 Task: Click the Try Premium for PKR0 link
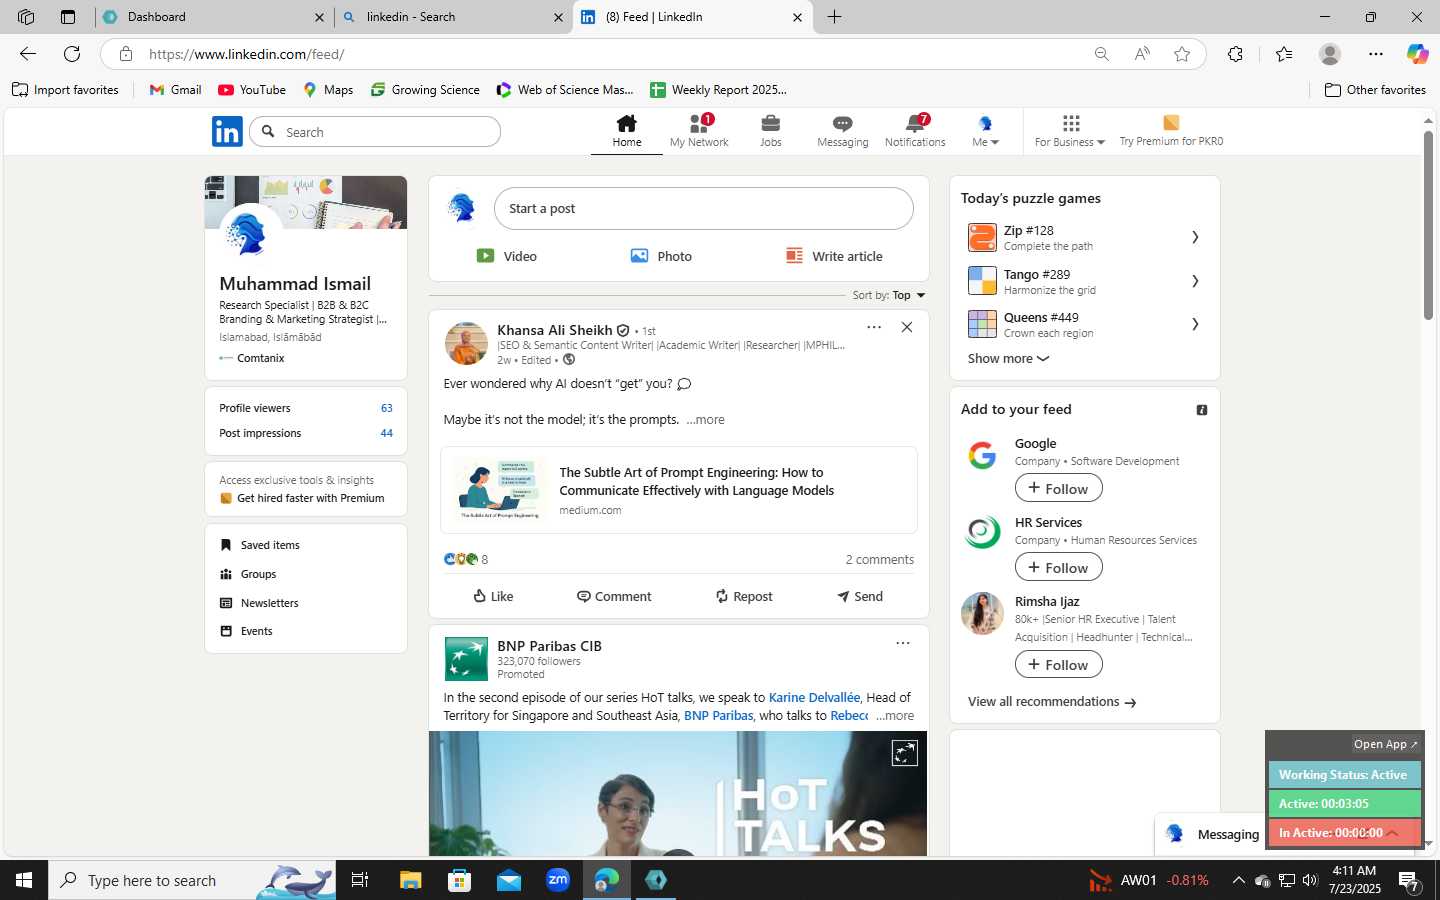pos(1171,131)
